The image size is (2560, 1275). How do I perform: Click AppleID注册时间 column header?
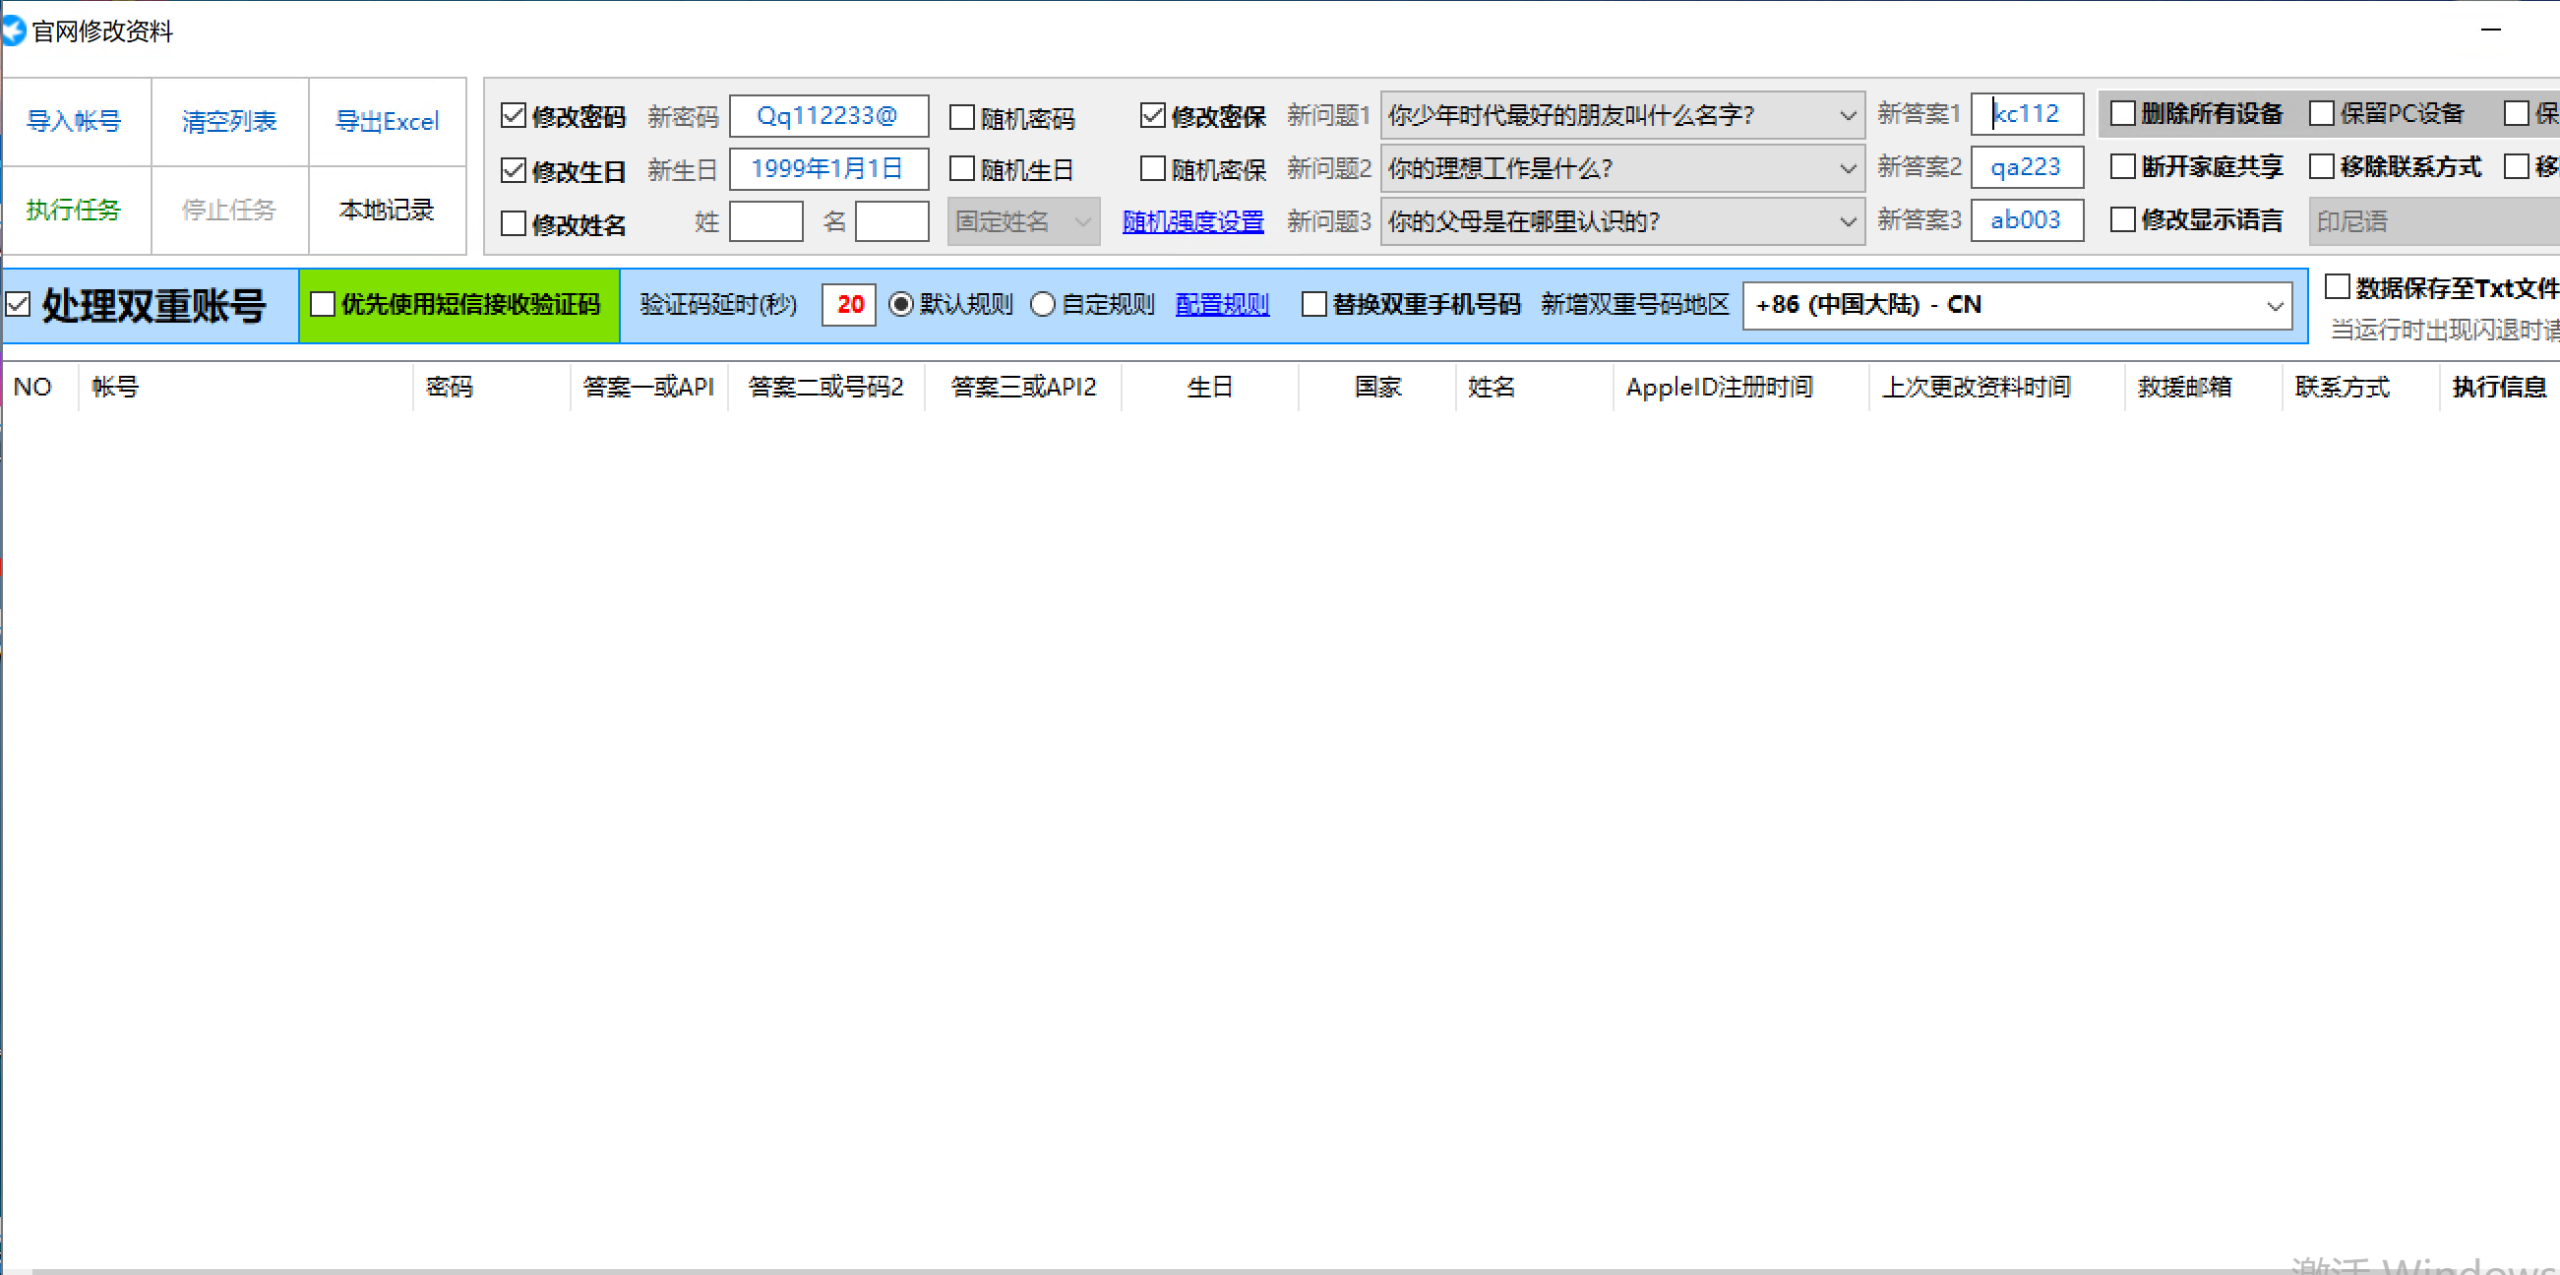(1741, 387)
